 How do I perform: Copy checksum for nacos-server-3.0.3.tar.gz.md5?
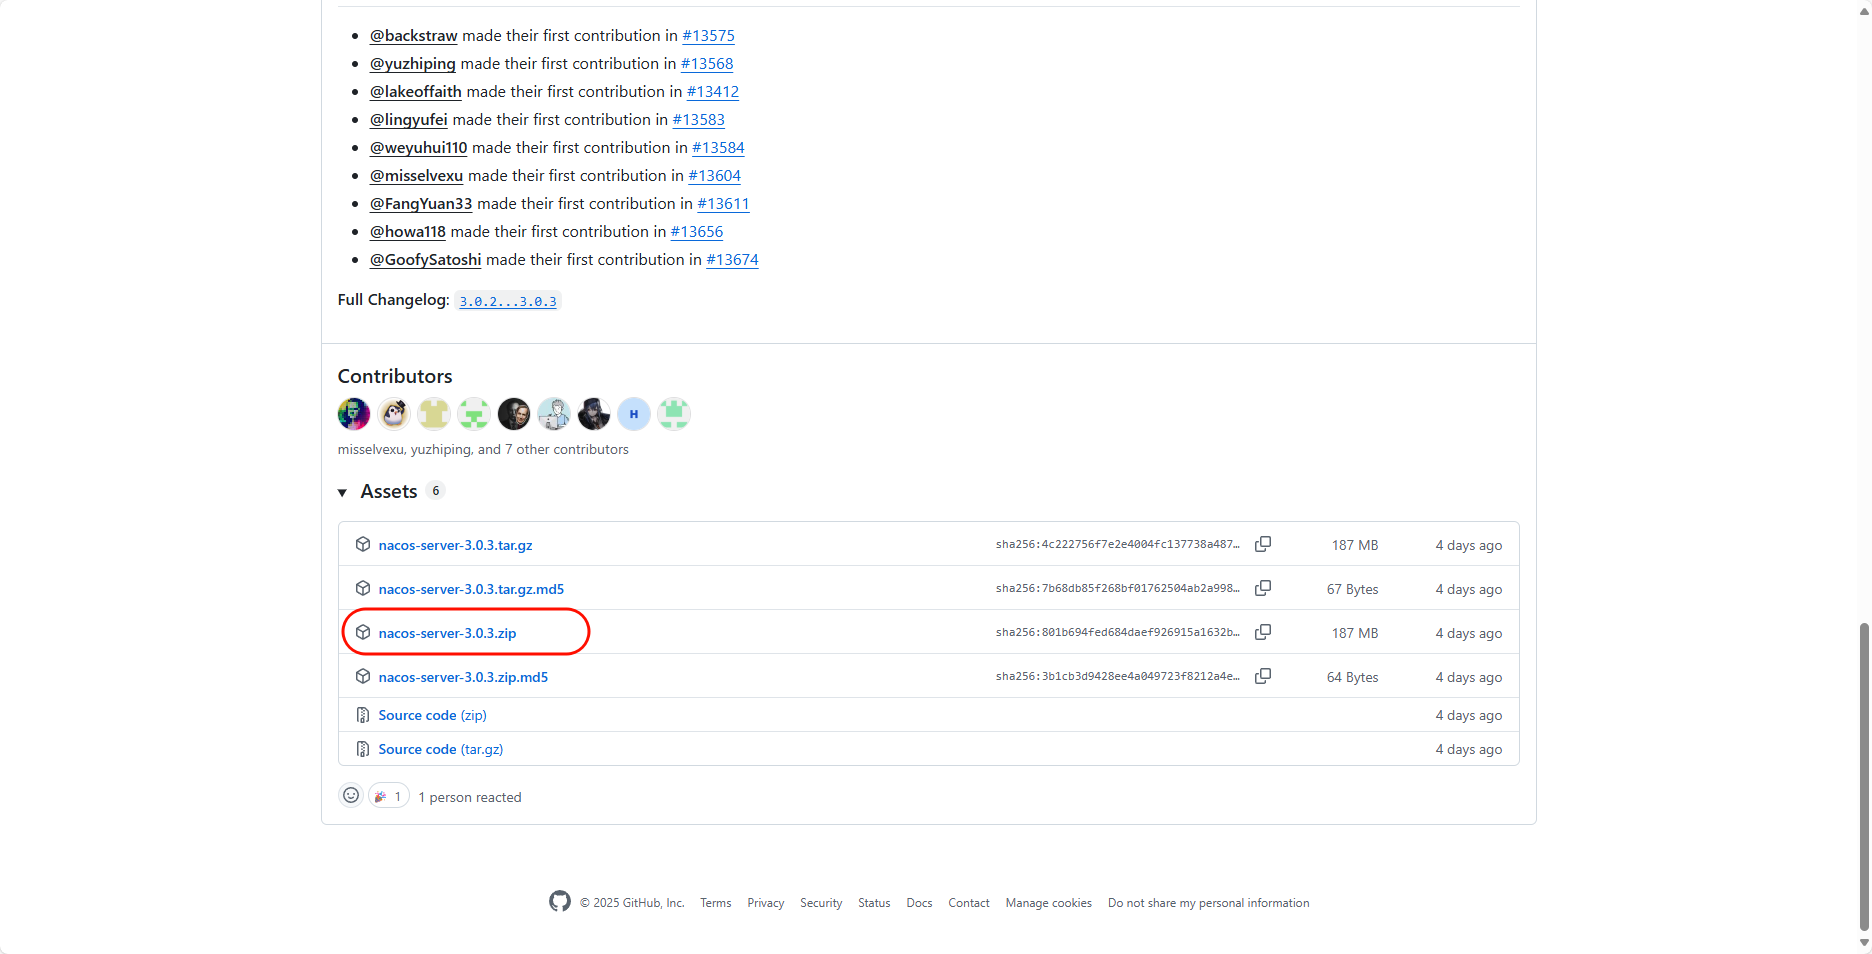click(x=1262, y=588)
